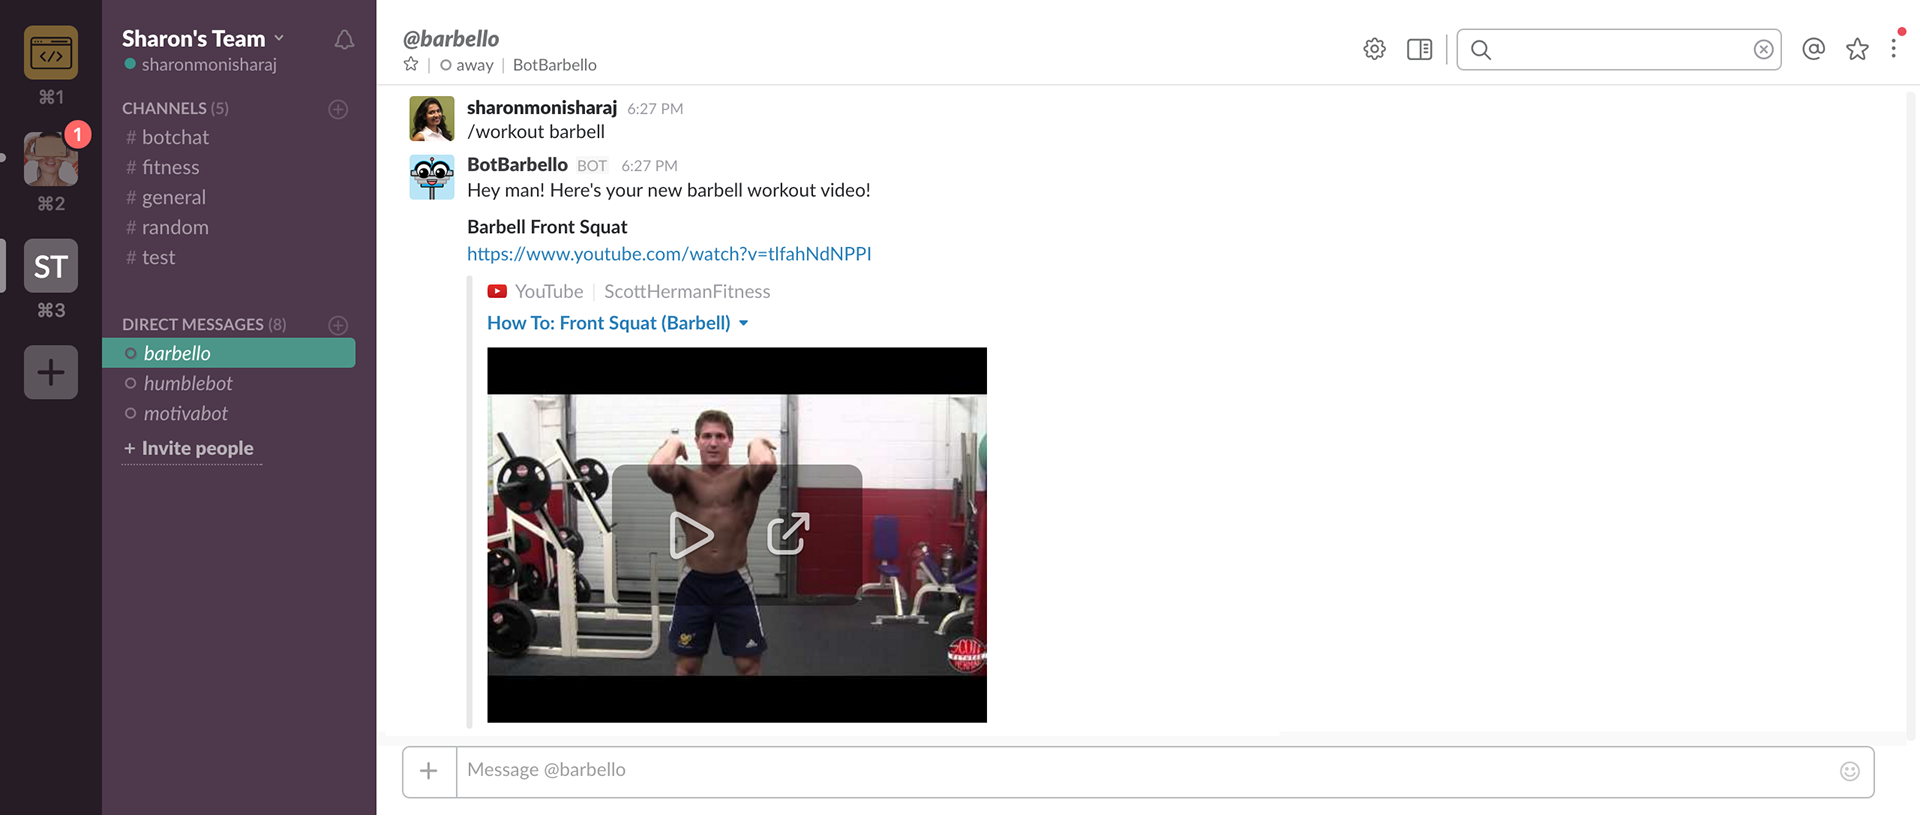Toggle the details pane icon
Image resolution: width=1920 pixels, height=815 pixels.
[1419, 49]
